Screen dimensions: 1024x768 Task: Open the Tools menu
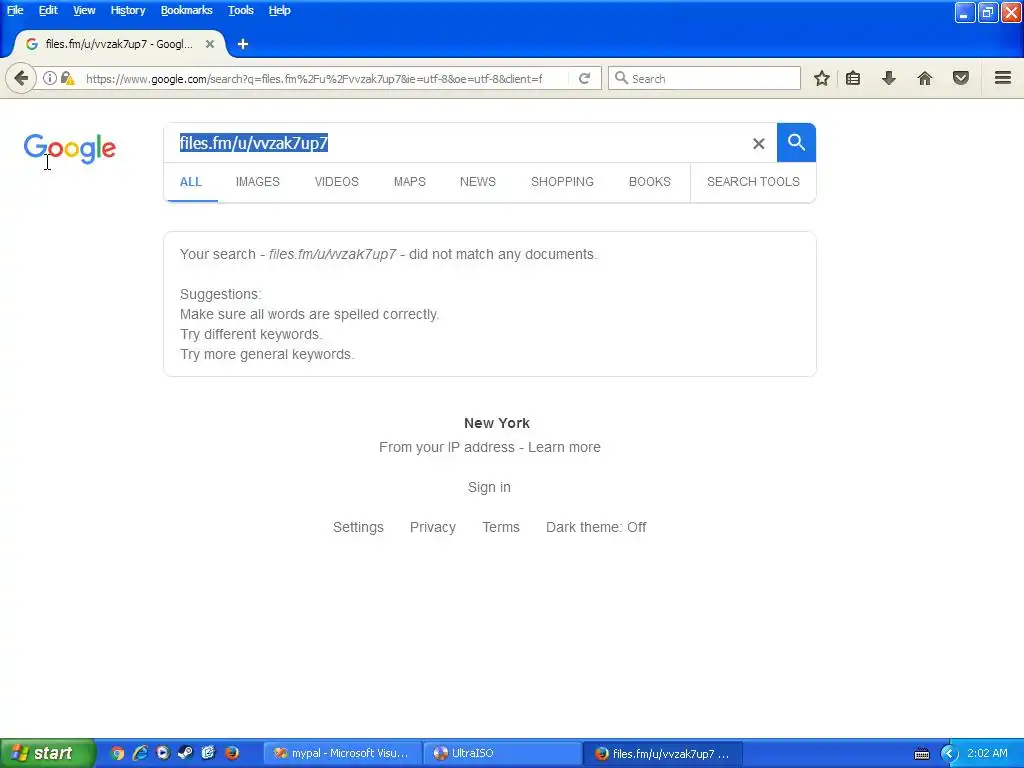click(240, 10)
